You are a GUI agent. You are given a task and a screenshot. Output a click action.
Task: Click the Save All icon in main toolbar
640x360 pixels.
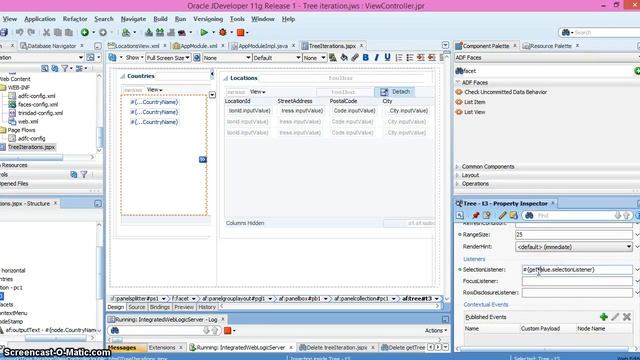(4, 32)
